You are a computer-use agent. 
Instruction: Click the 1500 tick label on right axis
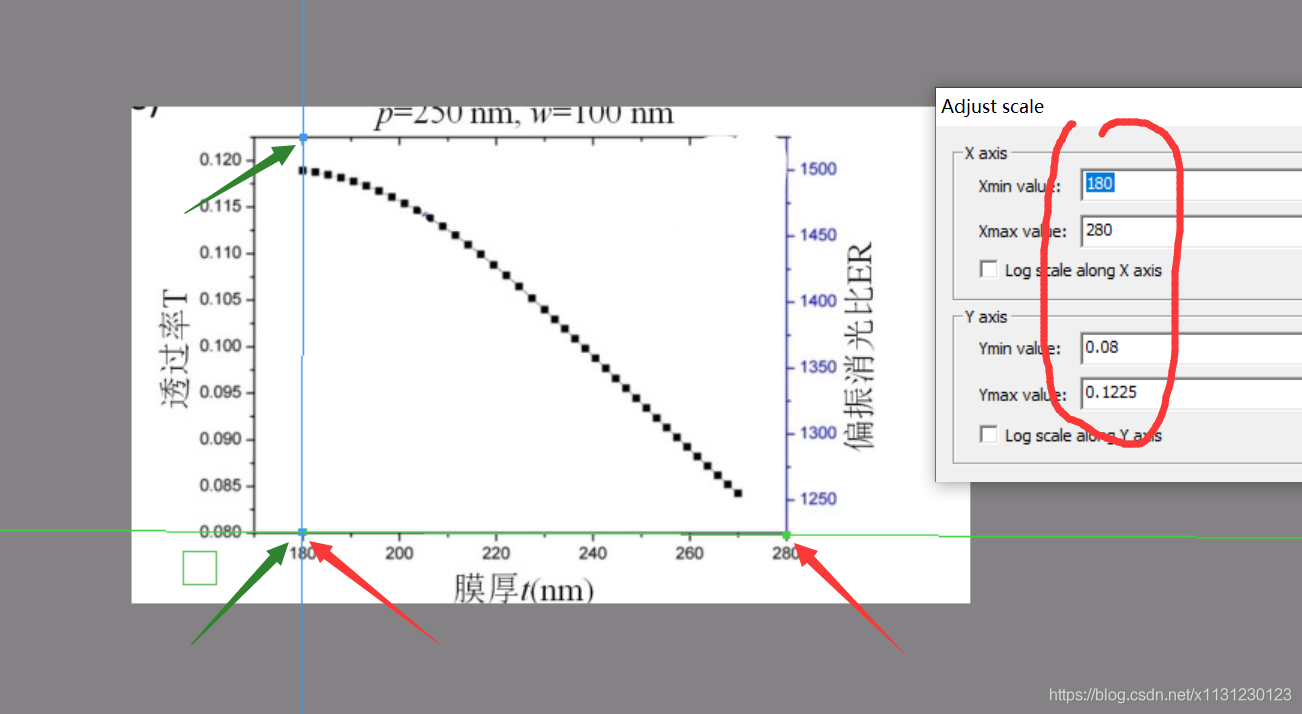(x=818, y=169)
